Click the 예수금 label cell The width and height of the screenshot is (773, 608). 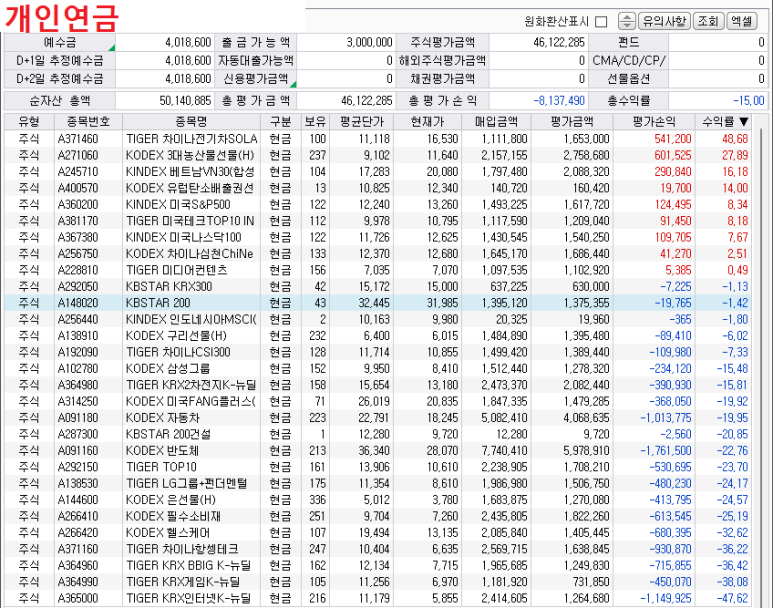tap(60, 42)
